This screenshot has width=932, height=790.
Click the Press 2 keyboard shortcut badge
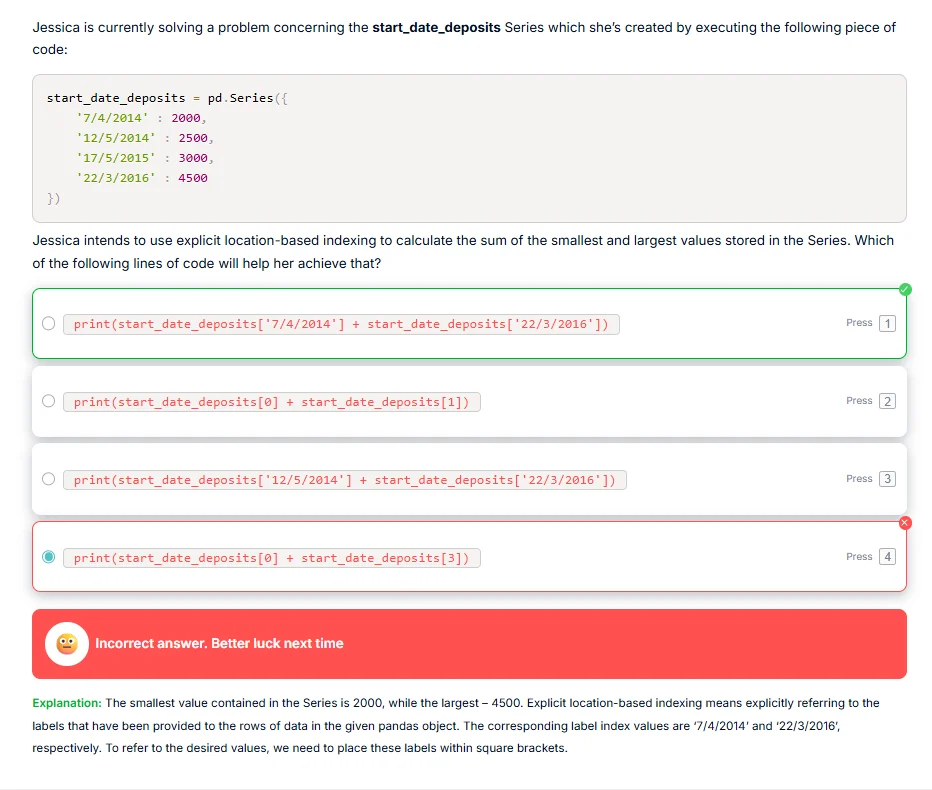(887, 401)
